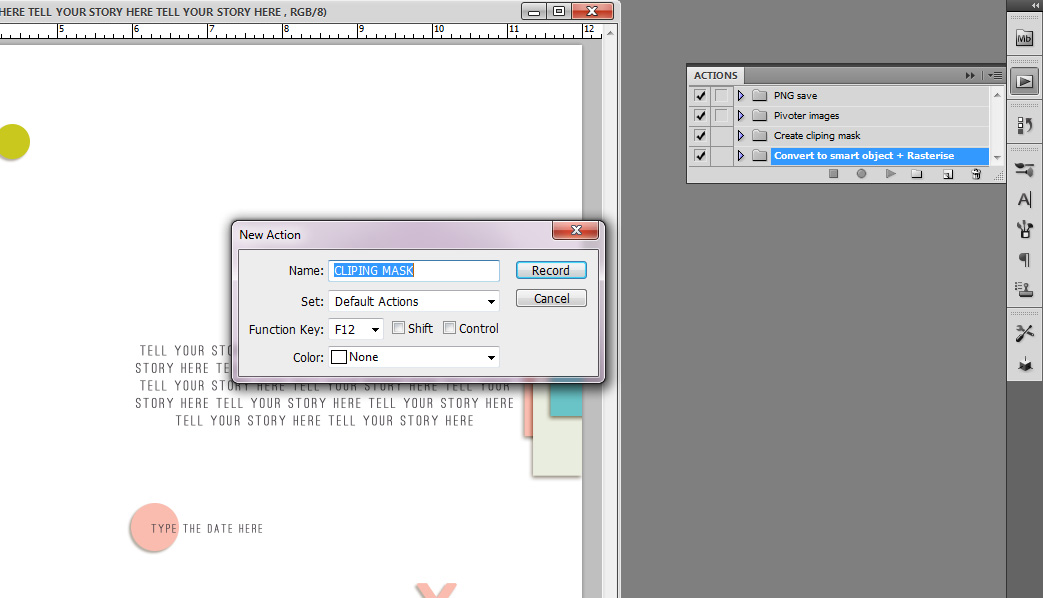Create a new action set via folder icon
Viewport: 1043px width, 598px height.
tap(917, 174)
